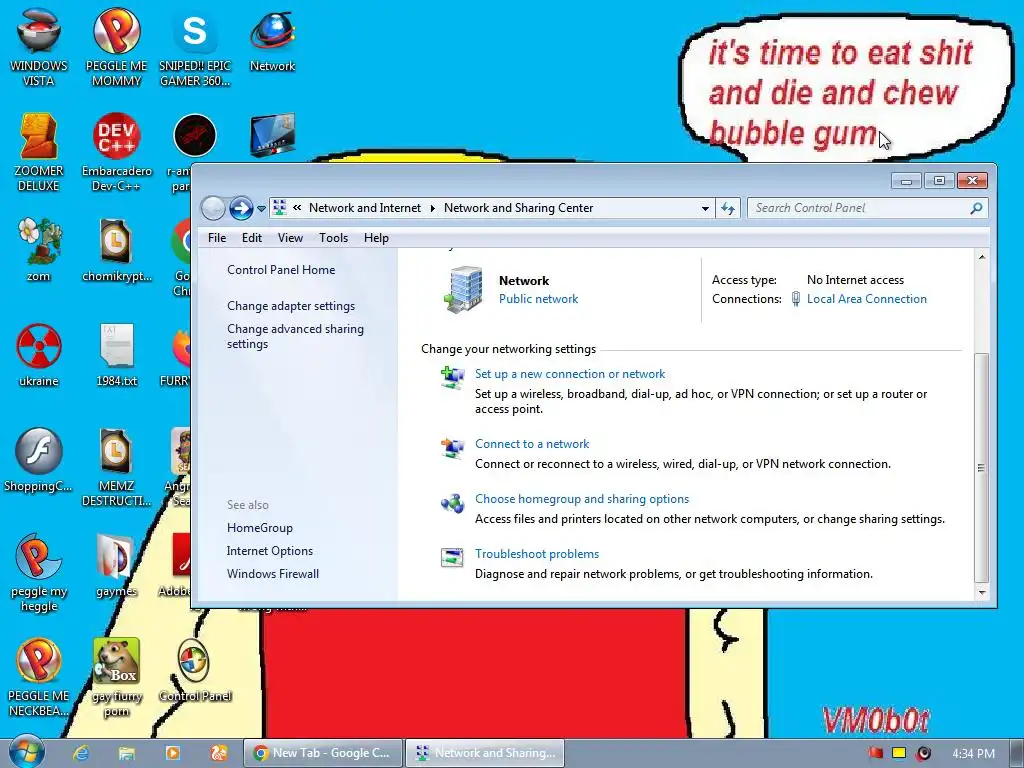
Task: Open Change adapter settings
Action: point(291,306)
